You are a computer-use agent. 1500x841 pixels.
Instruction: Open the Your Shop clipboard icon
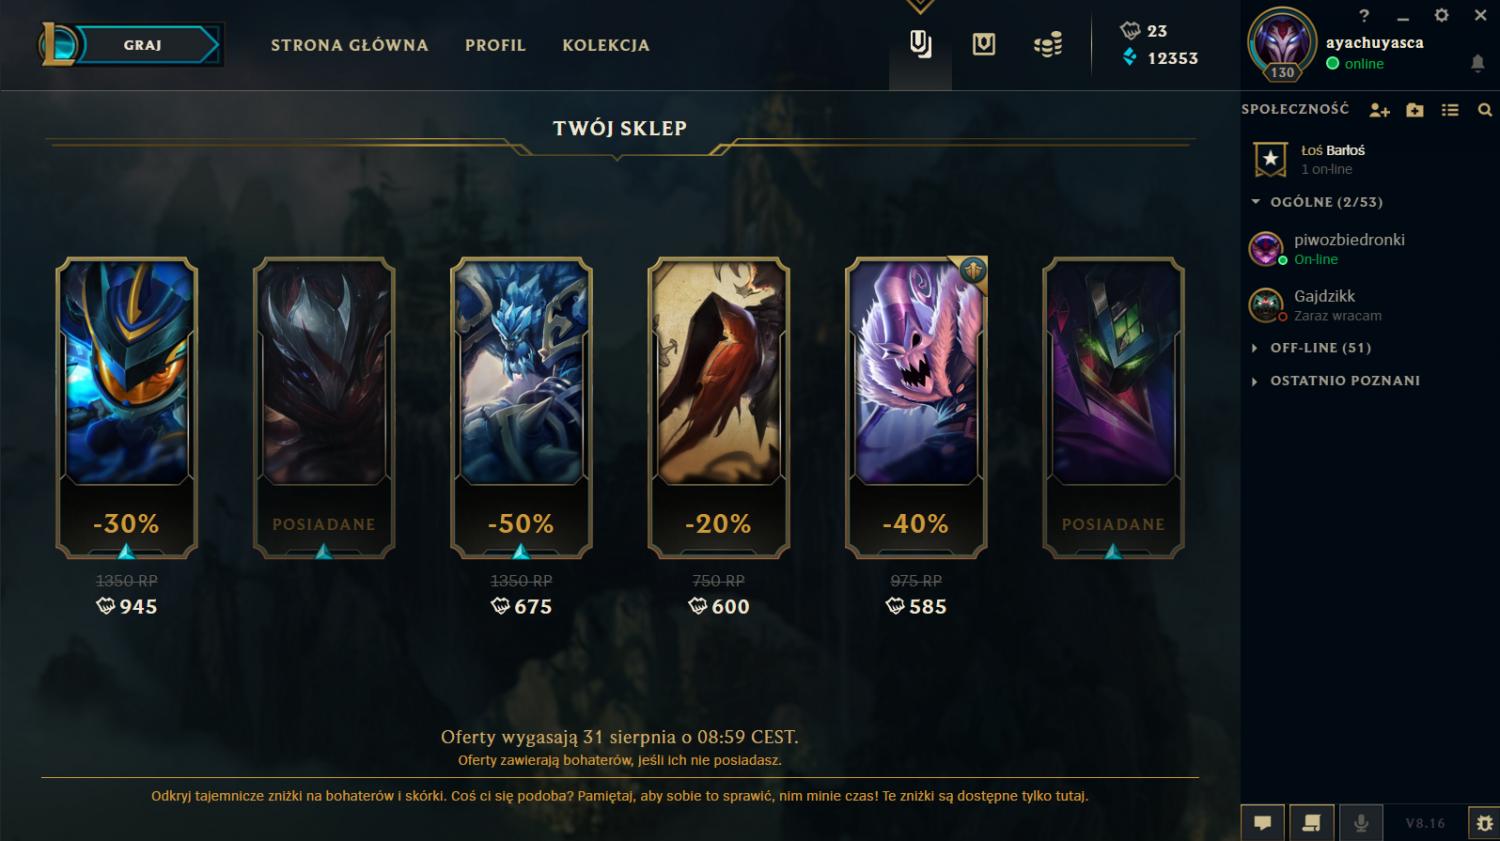920,45
